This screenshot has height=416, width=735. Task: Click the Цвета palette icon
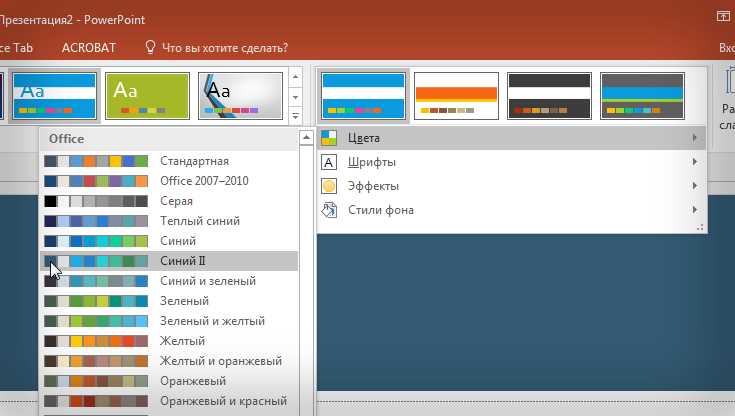click(329, 138)
